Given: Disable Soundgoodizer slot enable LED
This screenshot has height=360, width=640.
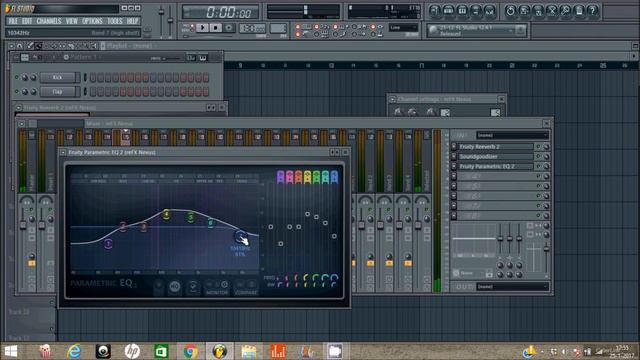Looking at the screenshot, I should click(538, 156).
